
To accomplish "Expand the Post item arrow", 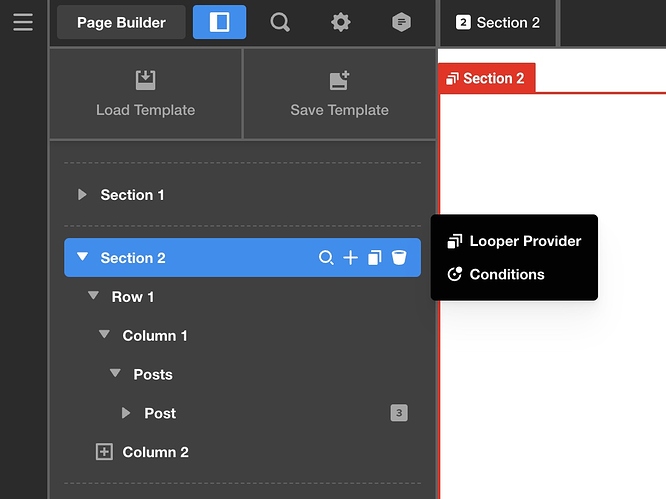I will tap(126, 413).
